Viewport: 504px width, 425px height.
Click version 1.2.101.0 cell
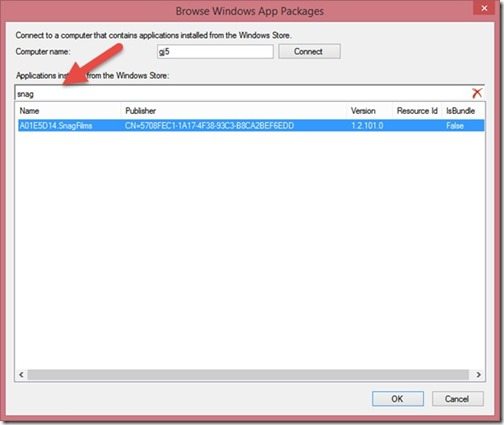tap(367, 125)
